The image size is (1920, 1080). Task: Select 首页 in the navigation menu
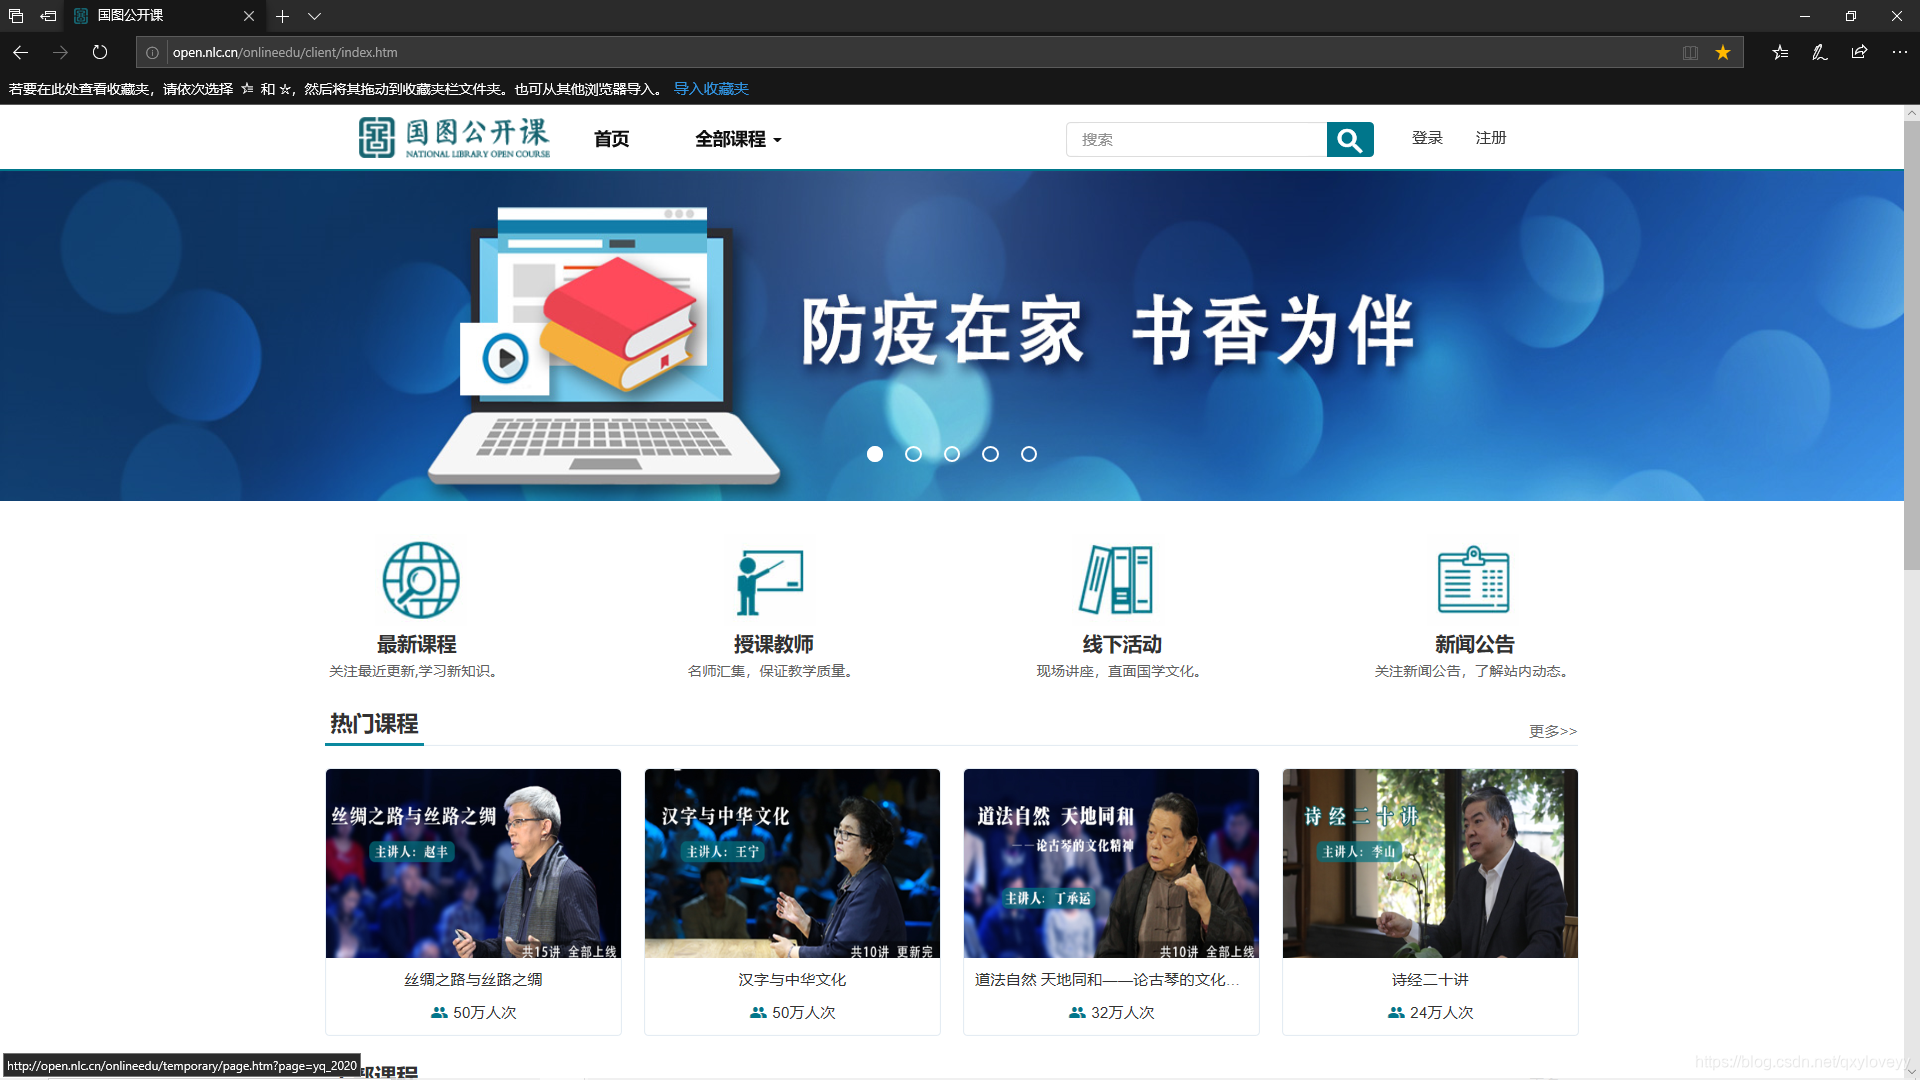611,139
